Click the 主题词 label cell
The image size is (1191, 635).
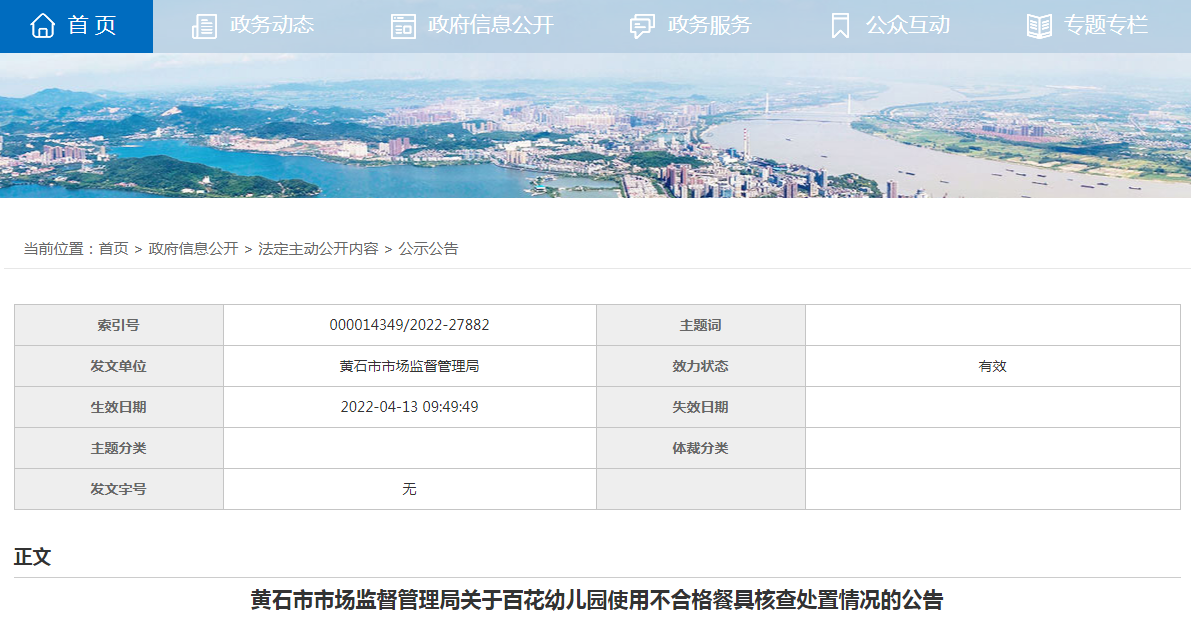[700, 325]
